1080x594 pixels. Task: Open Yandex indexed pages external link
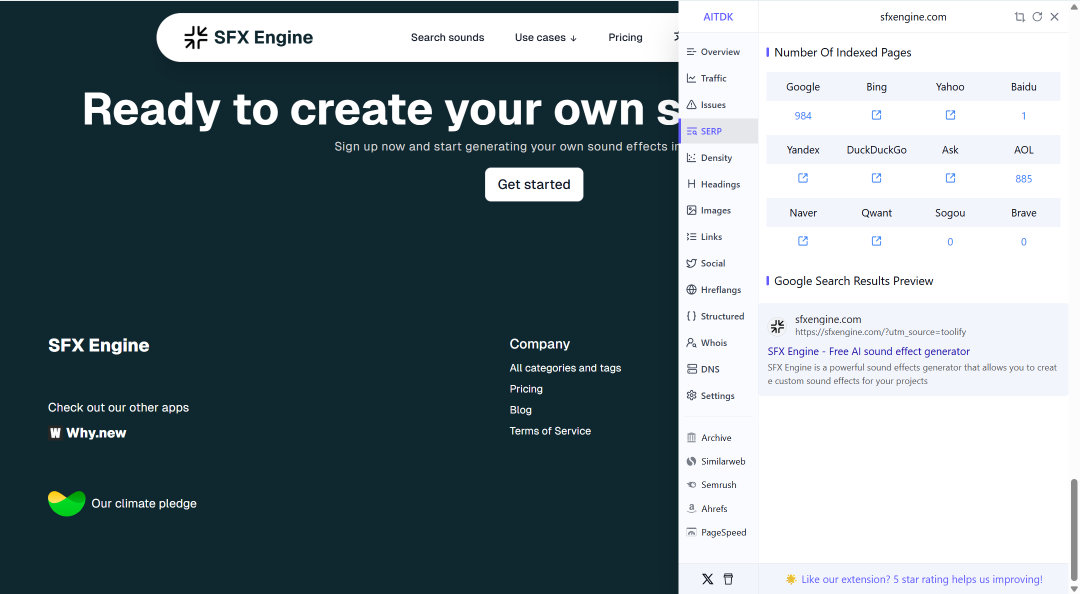point(802,178)
